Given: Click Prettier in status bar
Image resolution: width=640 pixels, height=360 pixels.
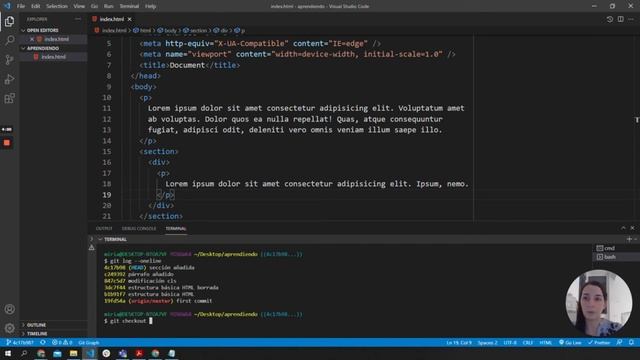Looking at the screenshot, I should click(599, 342).
